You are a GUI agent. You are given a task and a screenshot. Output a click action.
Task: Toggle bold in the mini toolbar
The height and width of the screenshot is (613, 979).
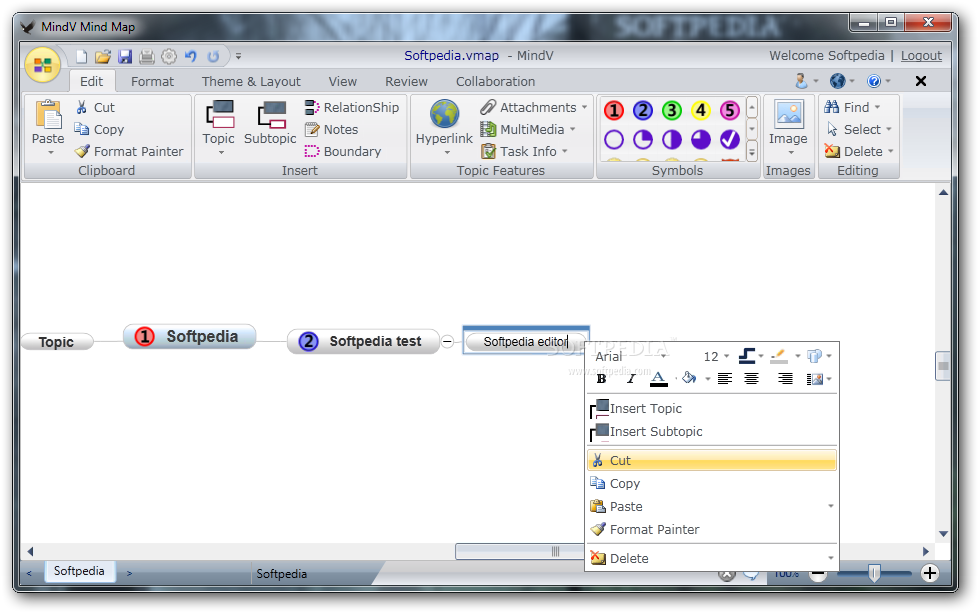tap(601, 379)
